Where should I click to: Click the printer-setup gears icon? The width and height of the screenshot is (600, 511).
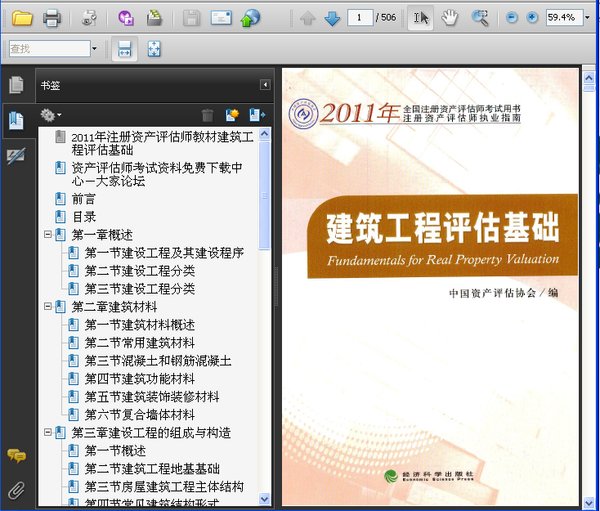89,18
